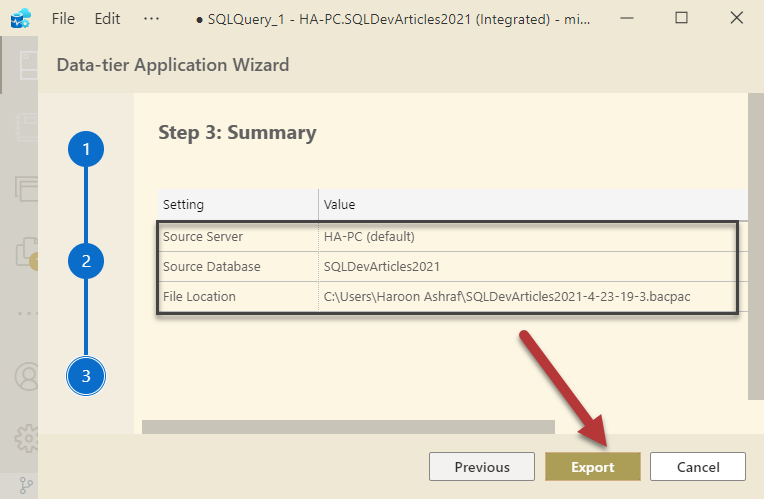The height and width of the screenshot is (499, 764).
Task: Open the Accounts icon in the activity bar
Action: [x=22, y=377]
